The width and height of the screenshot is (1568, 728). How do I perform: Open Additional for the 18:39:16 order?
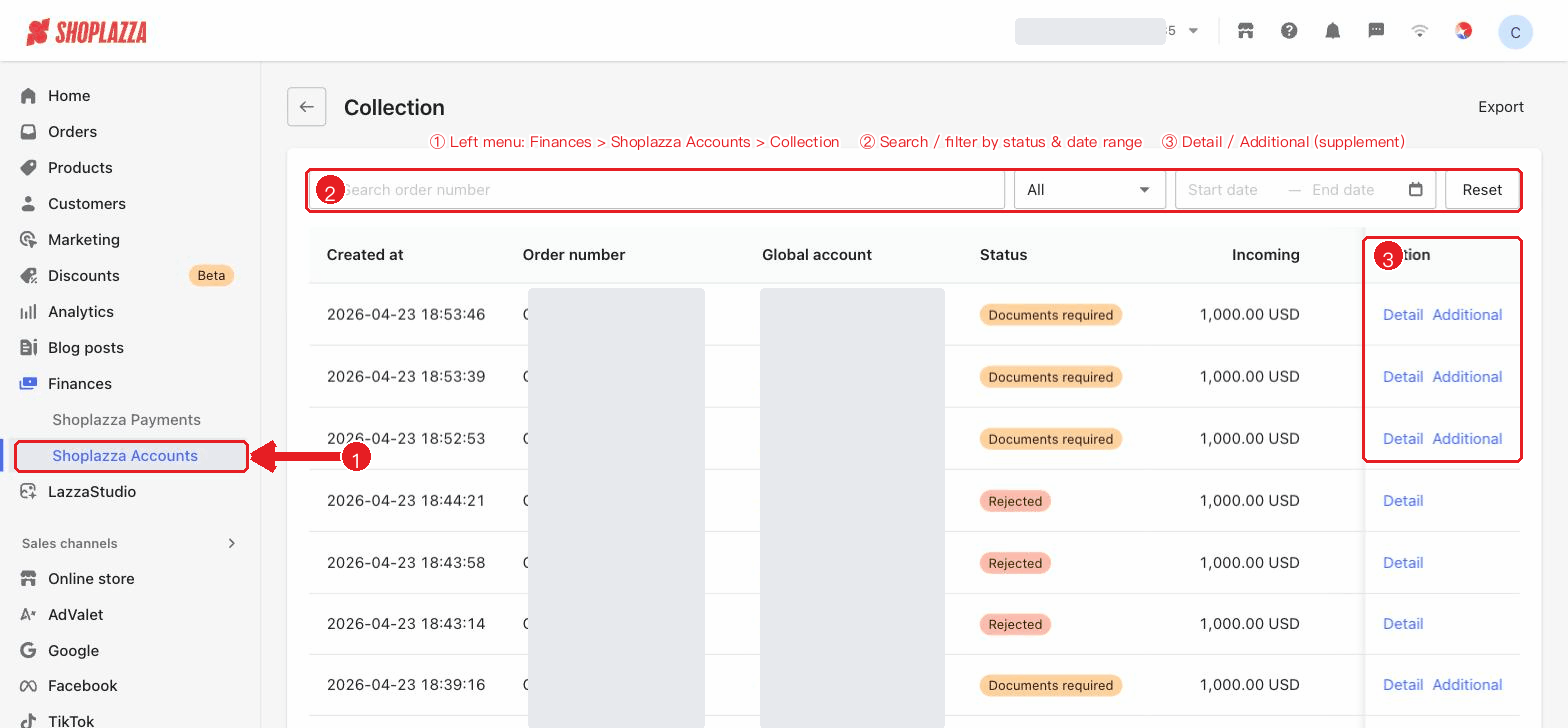tap(1467, 685)
